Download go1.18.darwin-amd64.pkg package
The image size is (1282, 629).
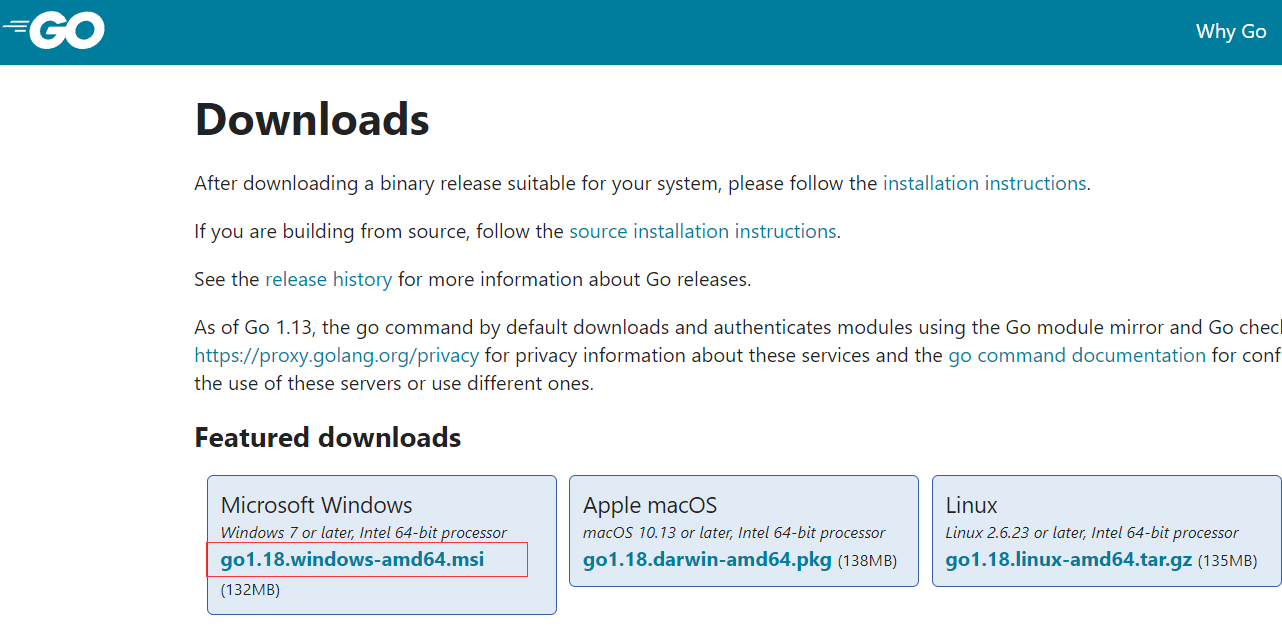(x=707, y=559)
